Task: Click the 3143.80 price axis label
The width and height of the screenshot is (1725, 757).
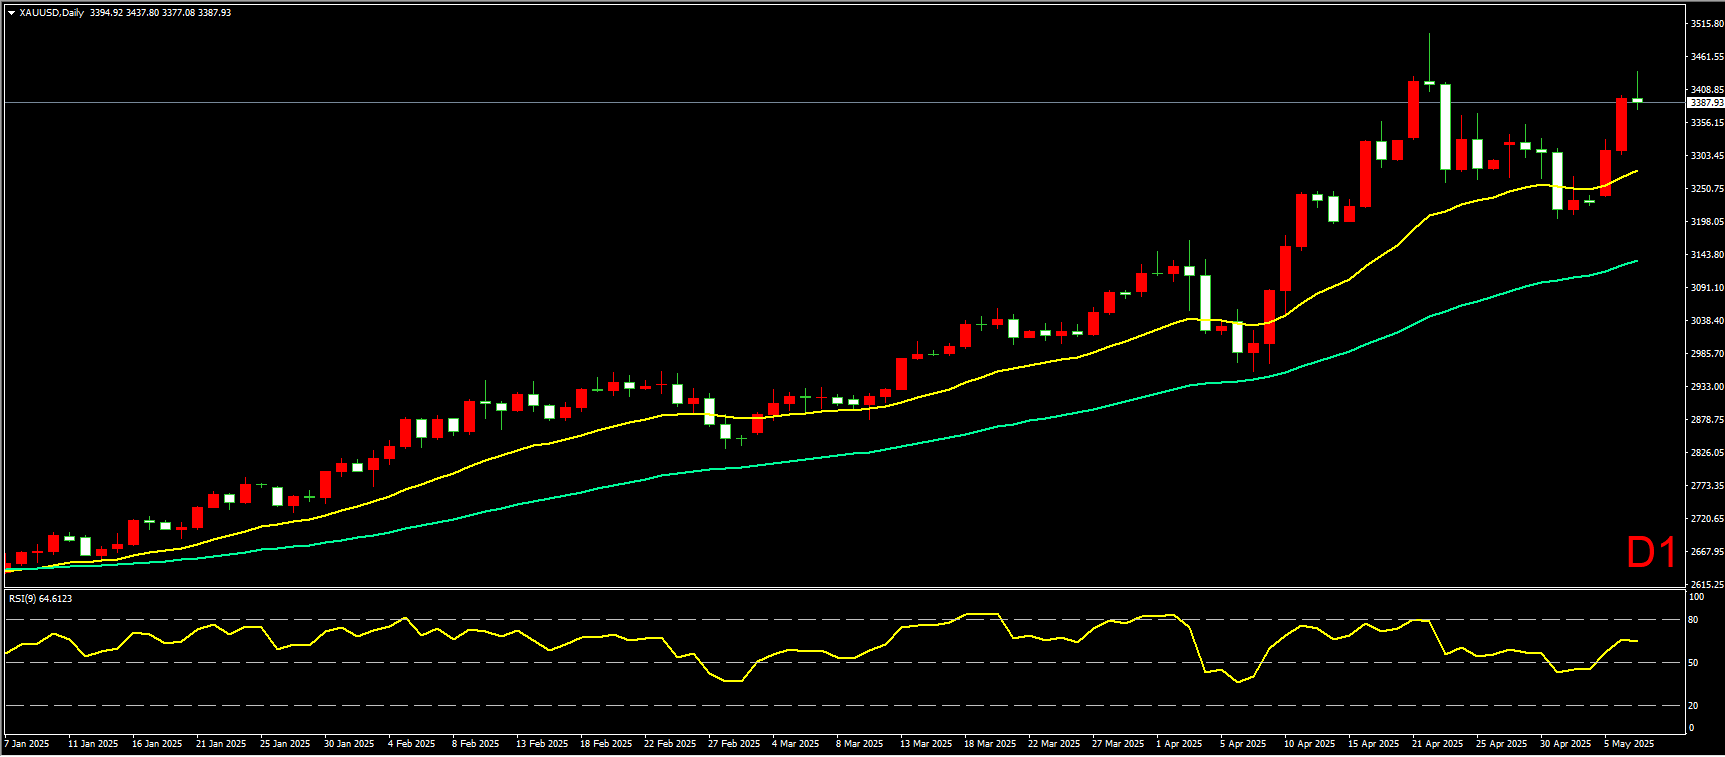Action: tap(1706, 255)
